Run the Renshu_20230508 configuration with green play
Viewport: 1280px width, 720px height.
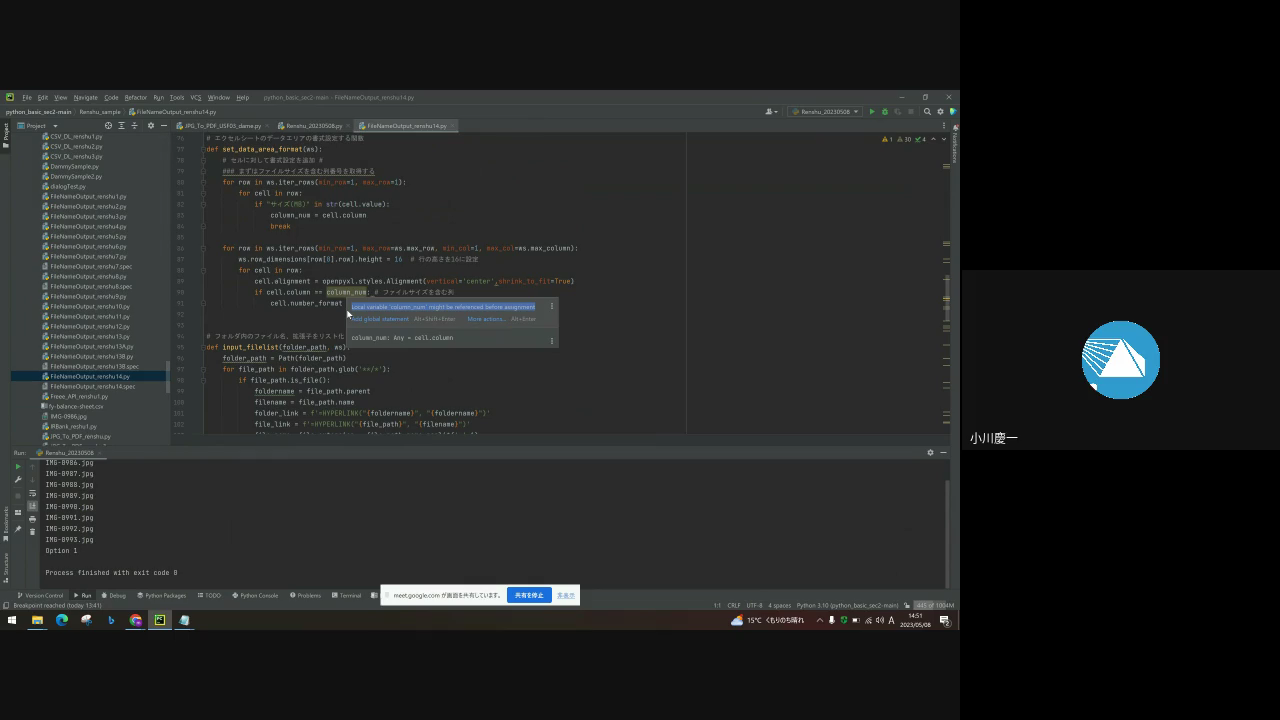(x=872, y=112)
